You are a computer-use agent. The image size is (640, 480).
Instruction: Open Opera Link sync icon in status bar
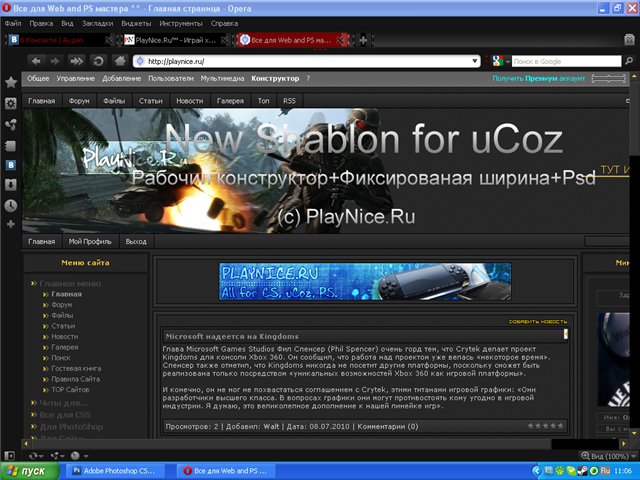pos(33,456)
